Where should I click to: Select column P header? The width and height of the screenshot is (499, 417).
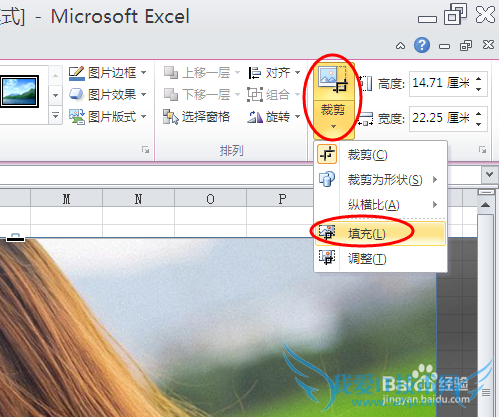point(282,199)
